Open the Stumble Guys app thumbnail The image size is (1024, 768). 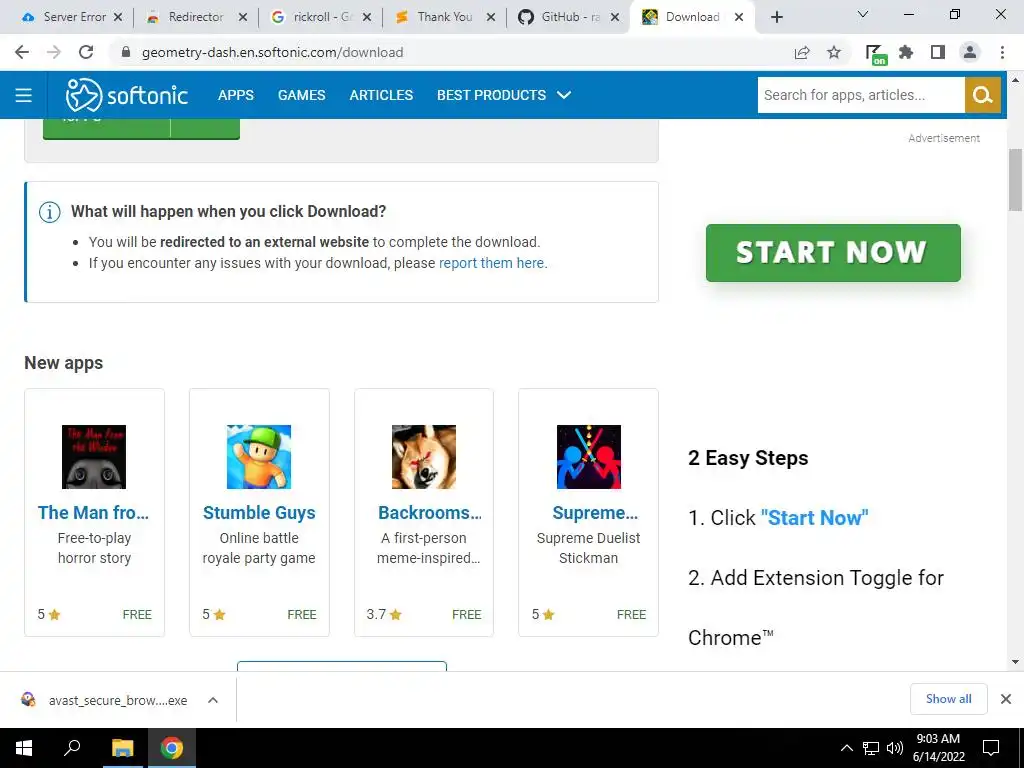click(259, 456)
